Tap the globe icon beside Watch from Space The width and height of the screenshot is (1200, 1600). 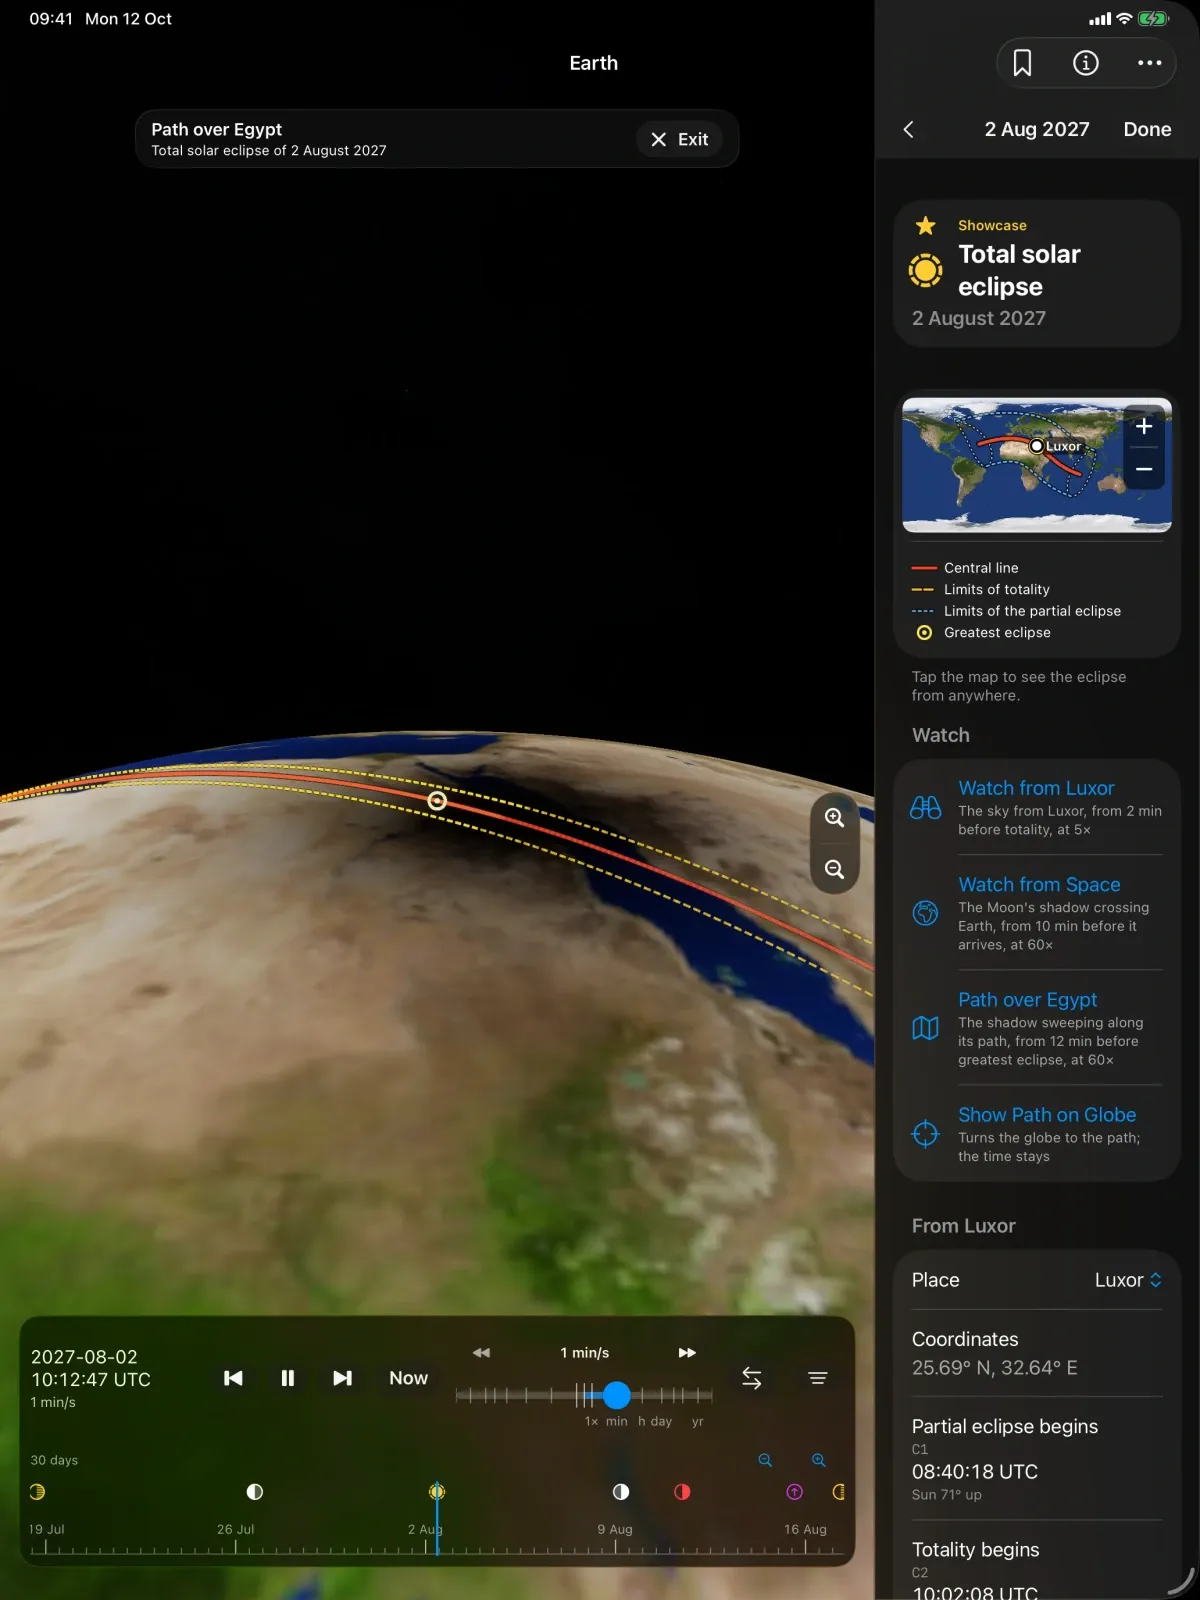(x=926, y=912)
